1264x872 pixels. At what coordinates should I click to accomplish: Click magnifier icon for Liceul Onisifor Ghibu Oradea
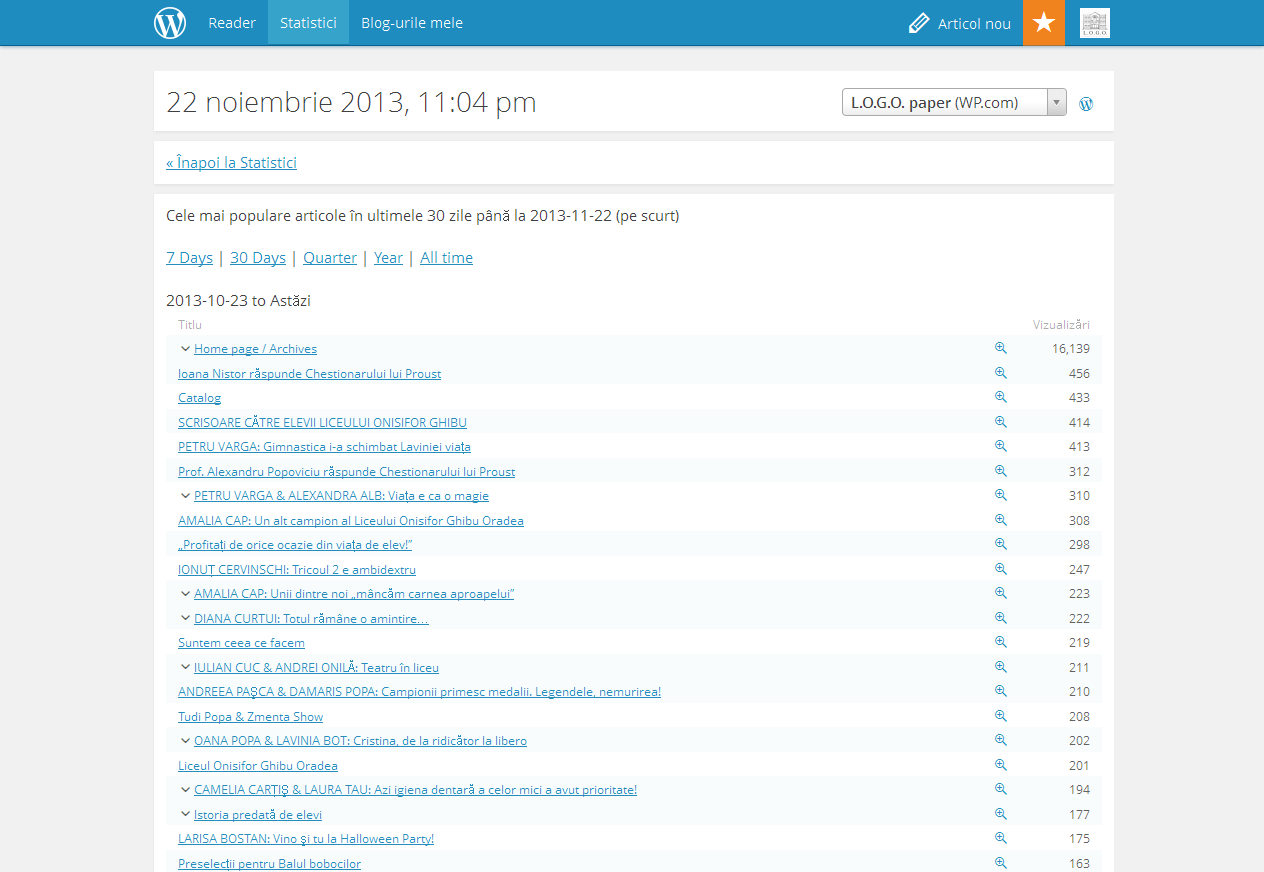click(1000, 765)
